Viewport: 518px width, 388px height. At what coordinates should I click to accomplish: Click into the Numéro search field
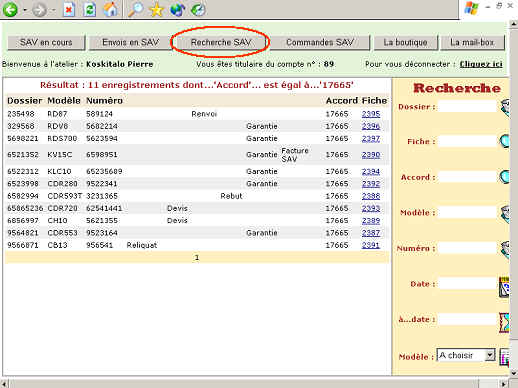tap(467, 248)
